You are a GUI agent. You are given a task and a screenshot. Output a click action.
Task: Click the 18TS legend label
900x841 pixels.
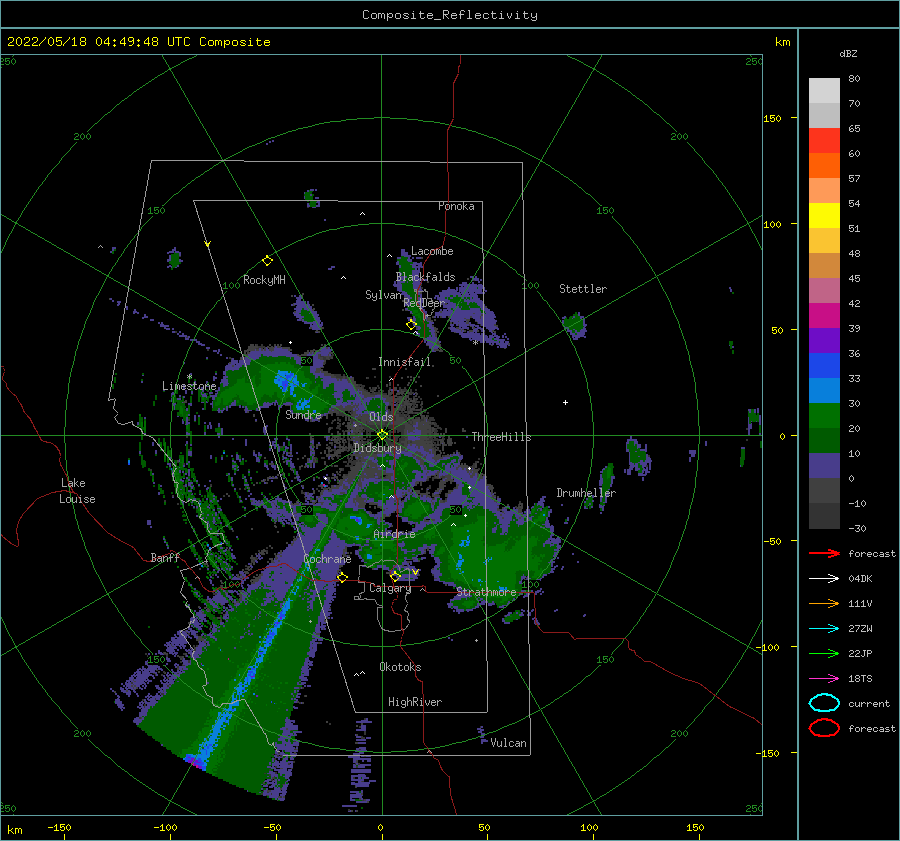coord(860,679)
